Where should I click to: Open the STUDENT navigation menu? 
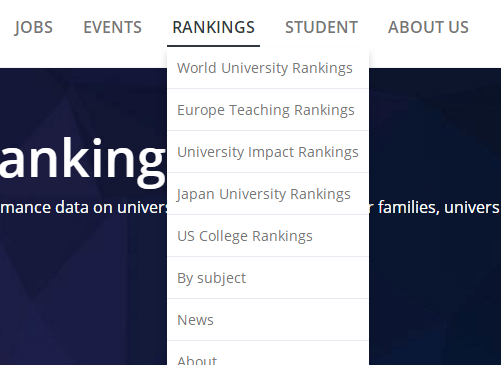point(321,27)
